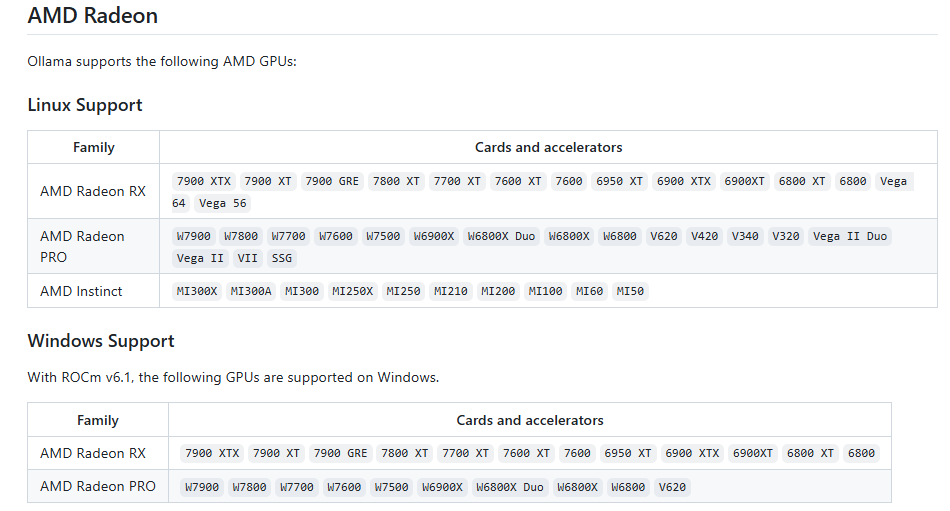Select the MI50 label

(629, 291)
